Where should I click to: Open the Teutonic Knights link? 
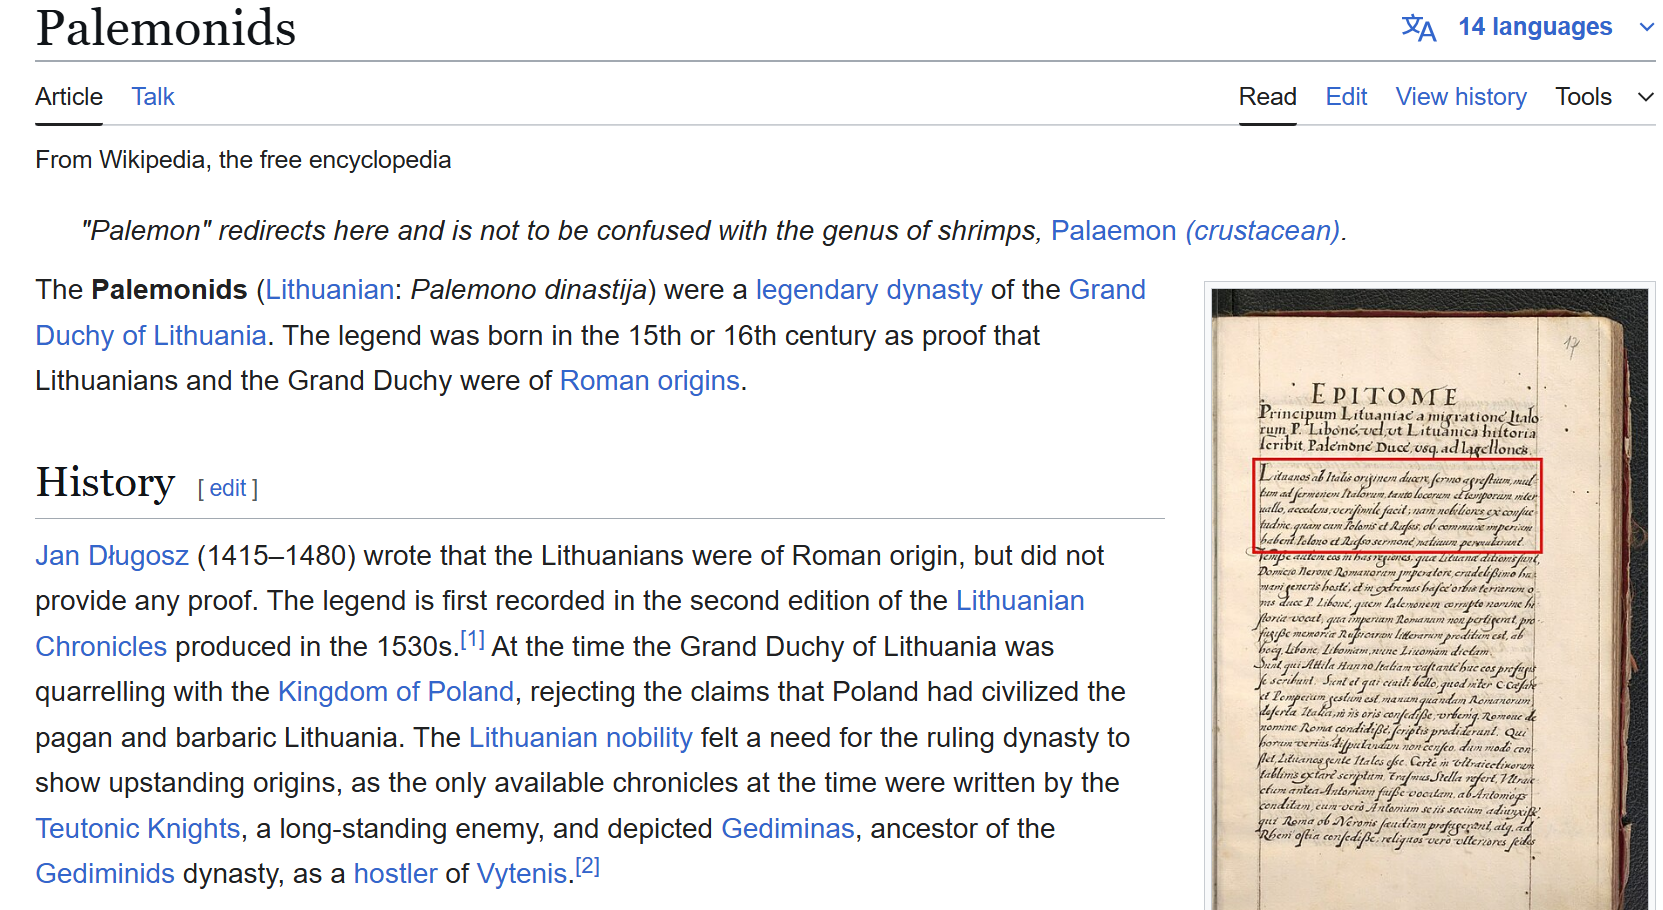pos(138,829)
